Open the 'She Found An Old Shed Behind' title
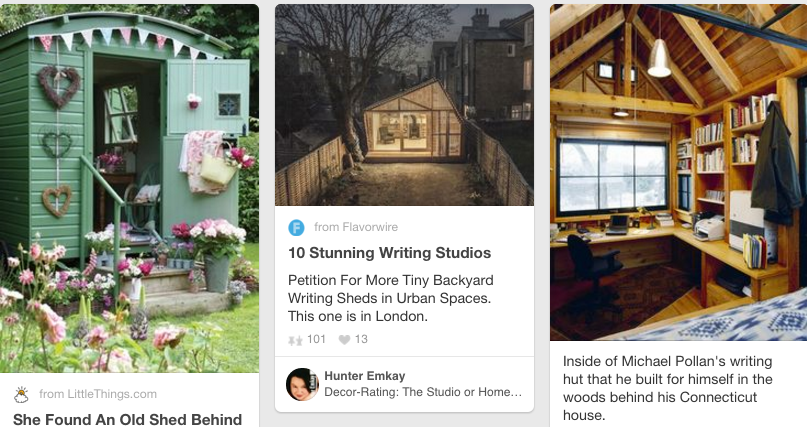 (127, 419)
